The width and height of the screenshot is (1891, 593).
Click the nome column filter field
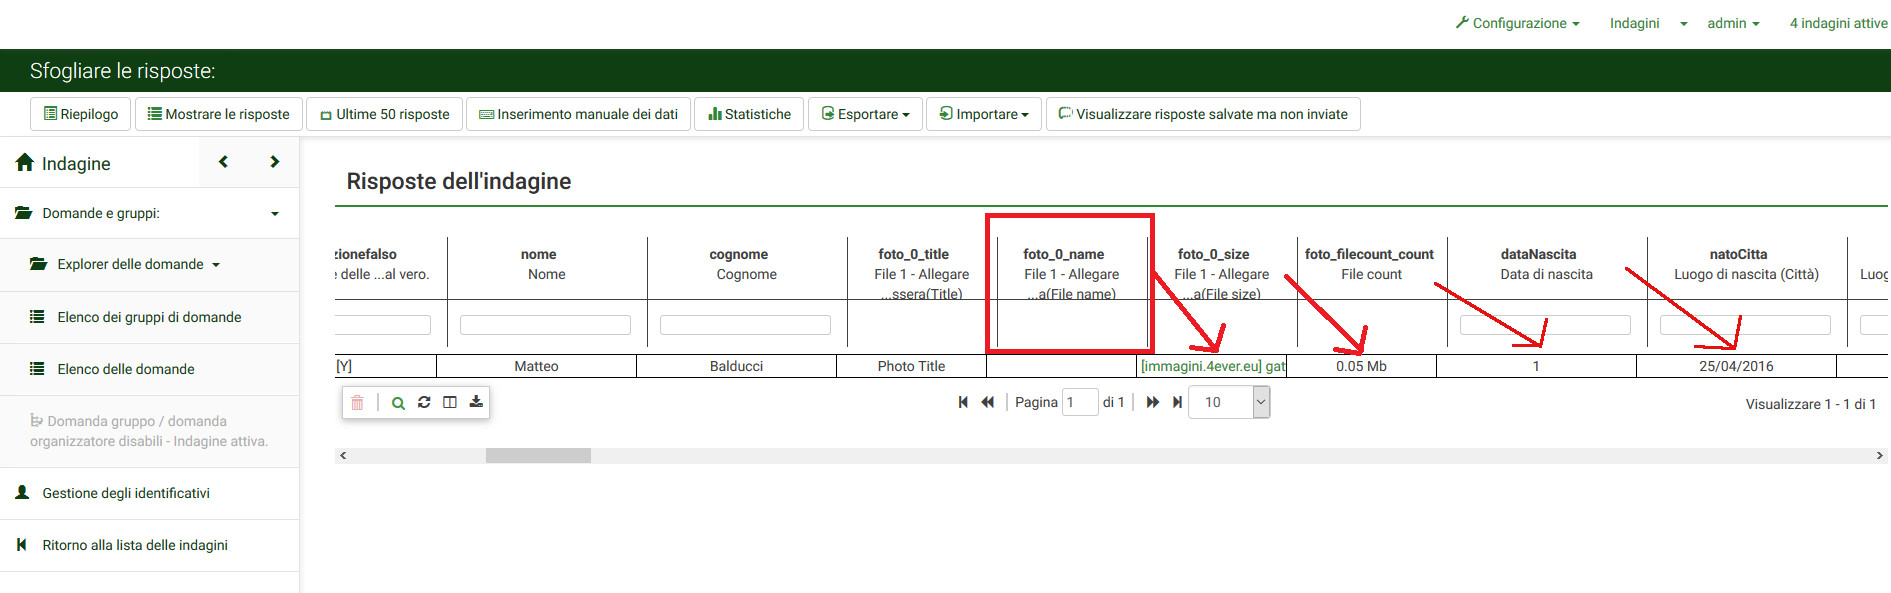click(545, 325)
